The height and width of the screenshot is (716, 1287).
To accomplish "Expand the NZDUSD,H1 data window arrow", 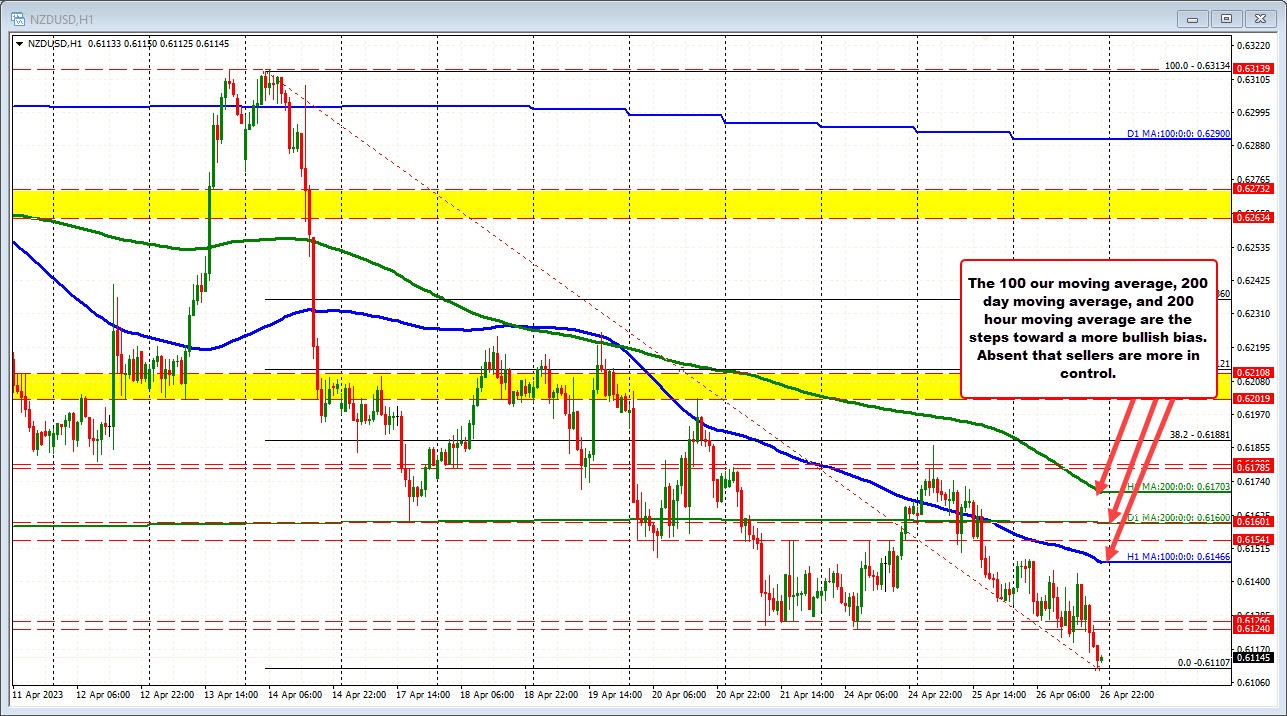I will 20,44.
